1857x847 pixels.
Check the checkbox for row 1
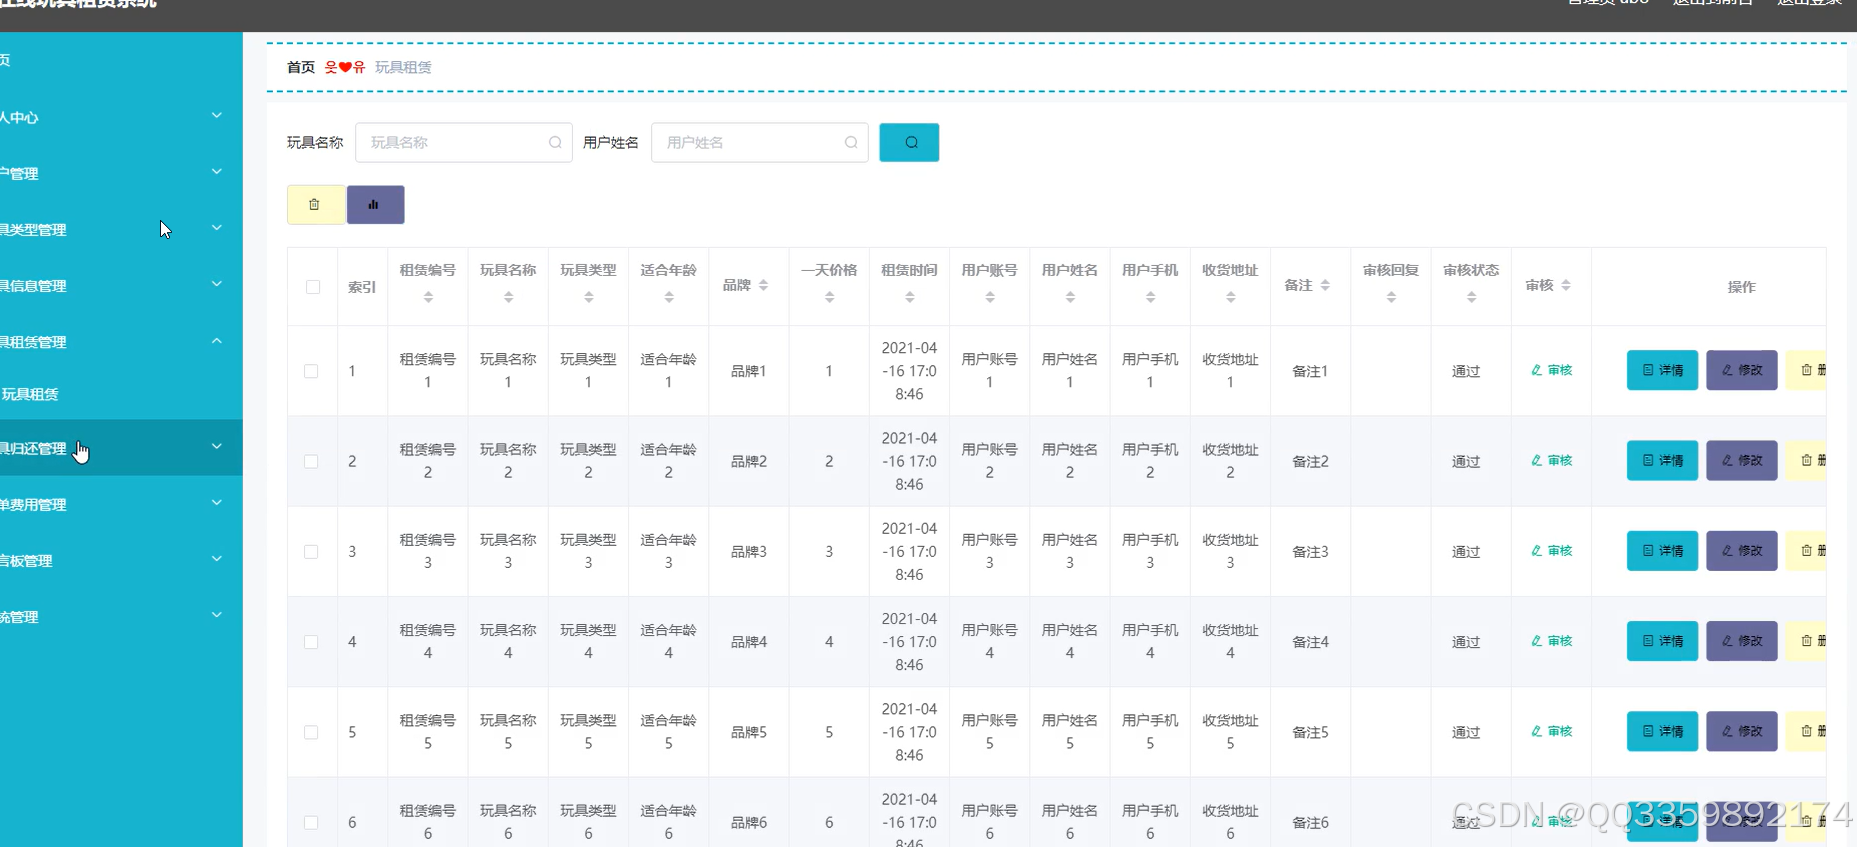pos(311,371)
